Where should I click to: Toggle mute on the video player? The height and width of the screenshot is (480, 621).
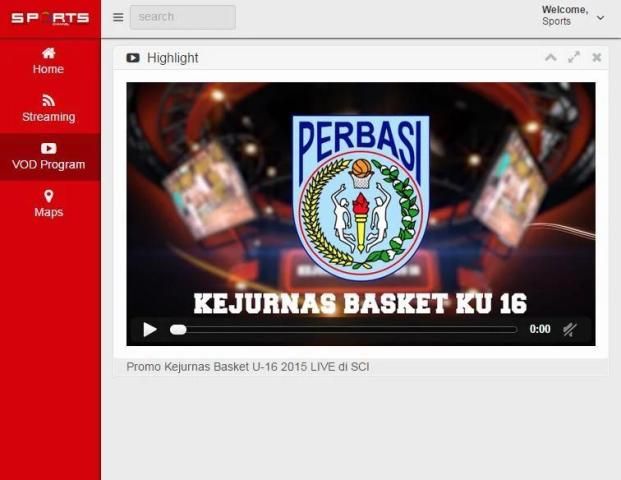tap(569, 329)
